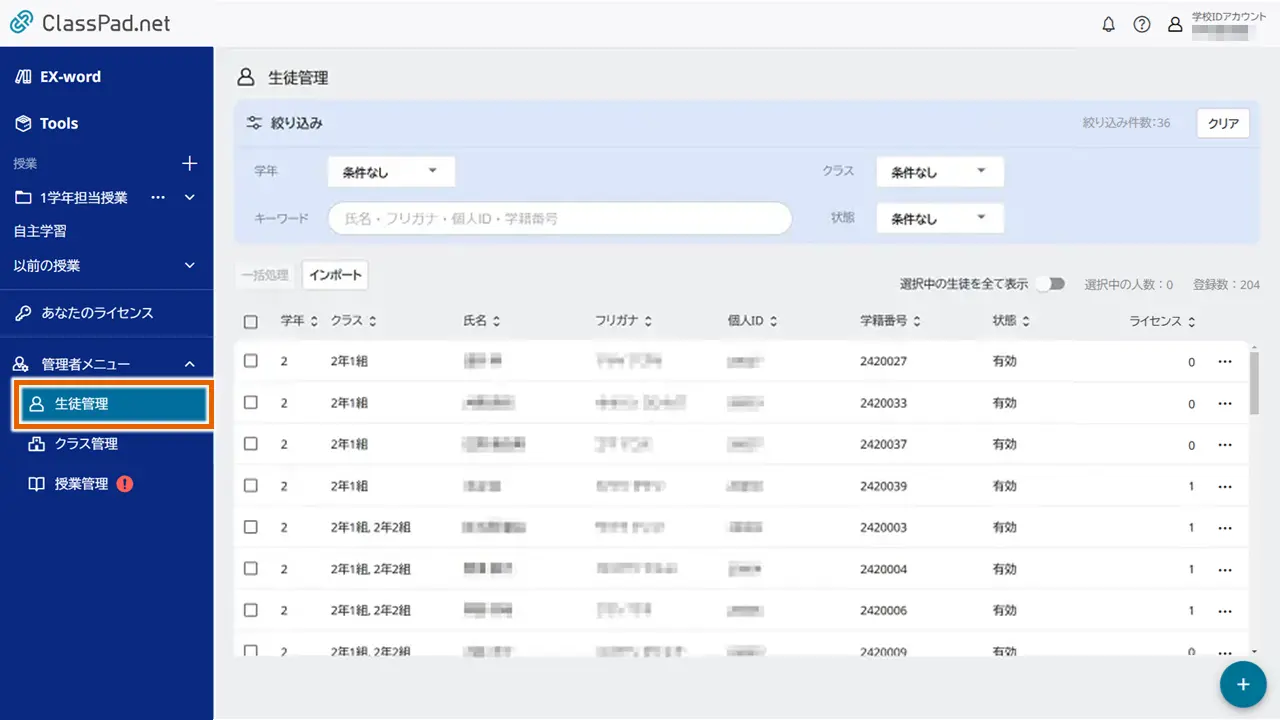Click the notification bell icon

tap(1108, 24)
